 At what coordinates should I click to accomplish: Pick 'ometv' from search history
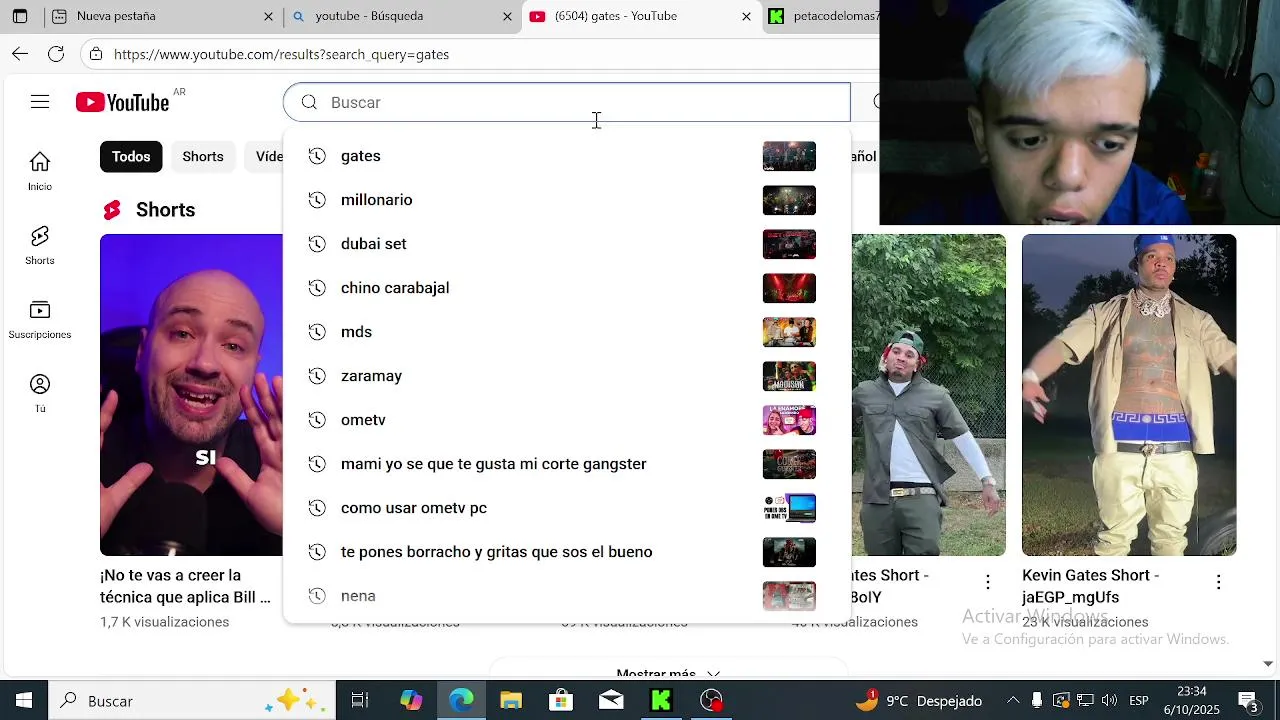(x=566, y=420)
